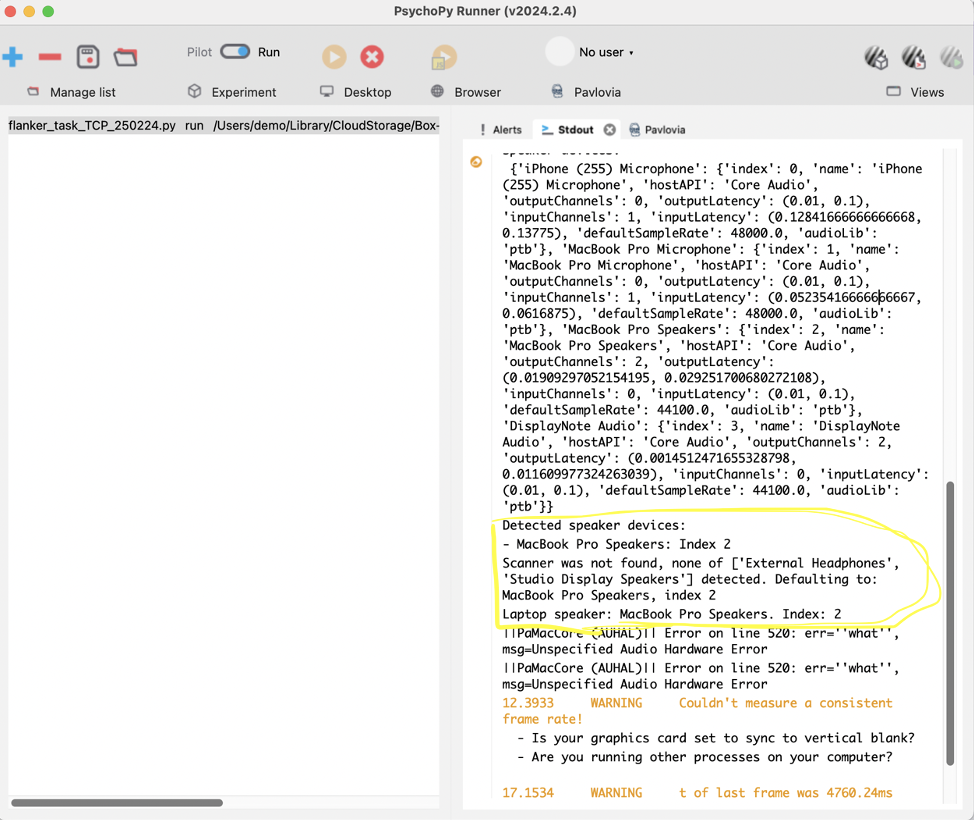
Task: Switch to the Pavlovia output tab
Action: coord(657,130)
